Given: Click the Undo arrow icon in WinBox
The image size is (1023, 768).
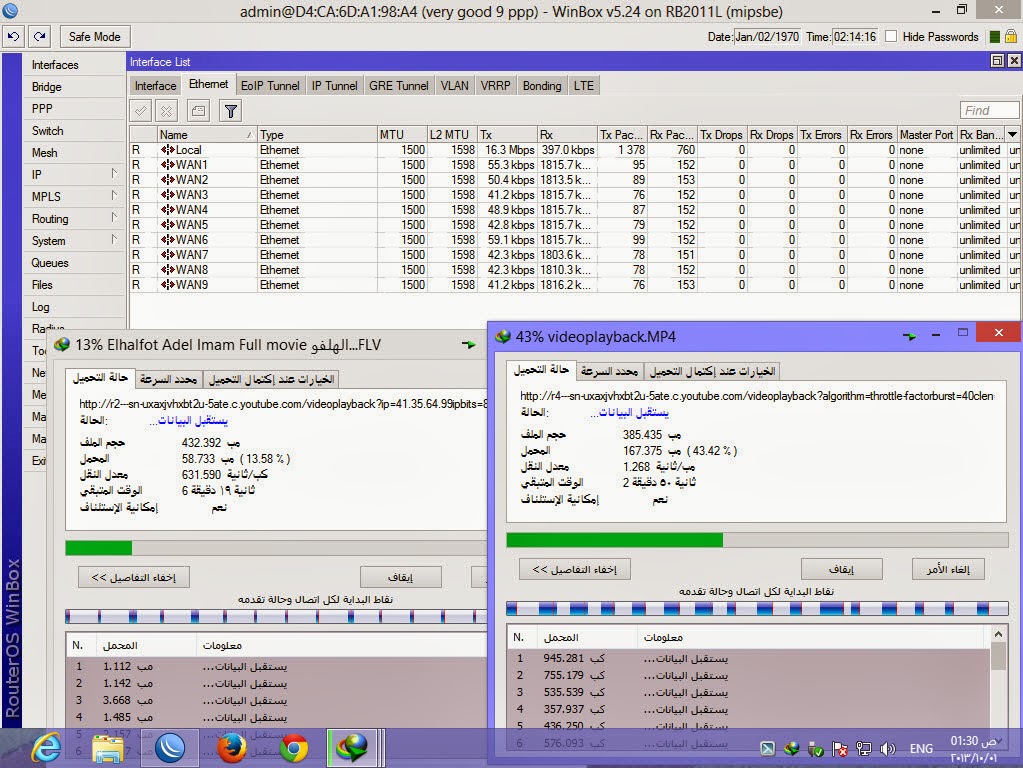Looking at the screenshot, I should (x=14, y=37).
